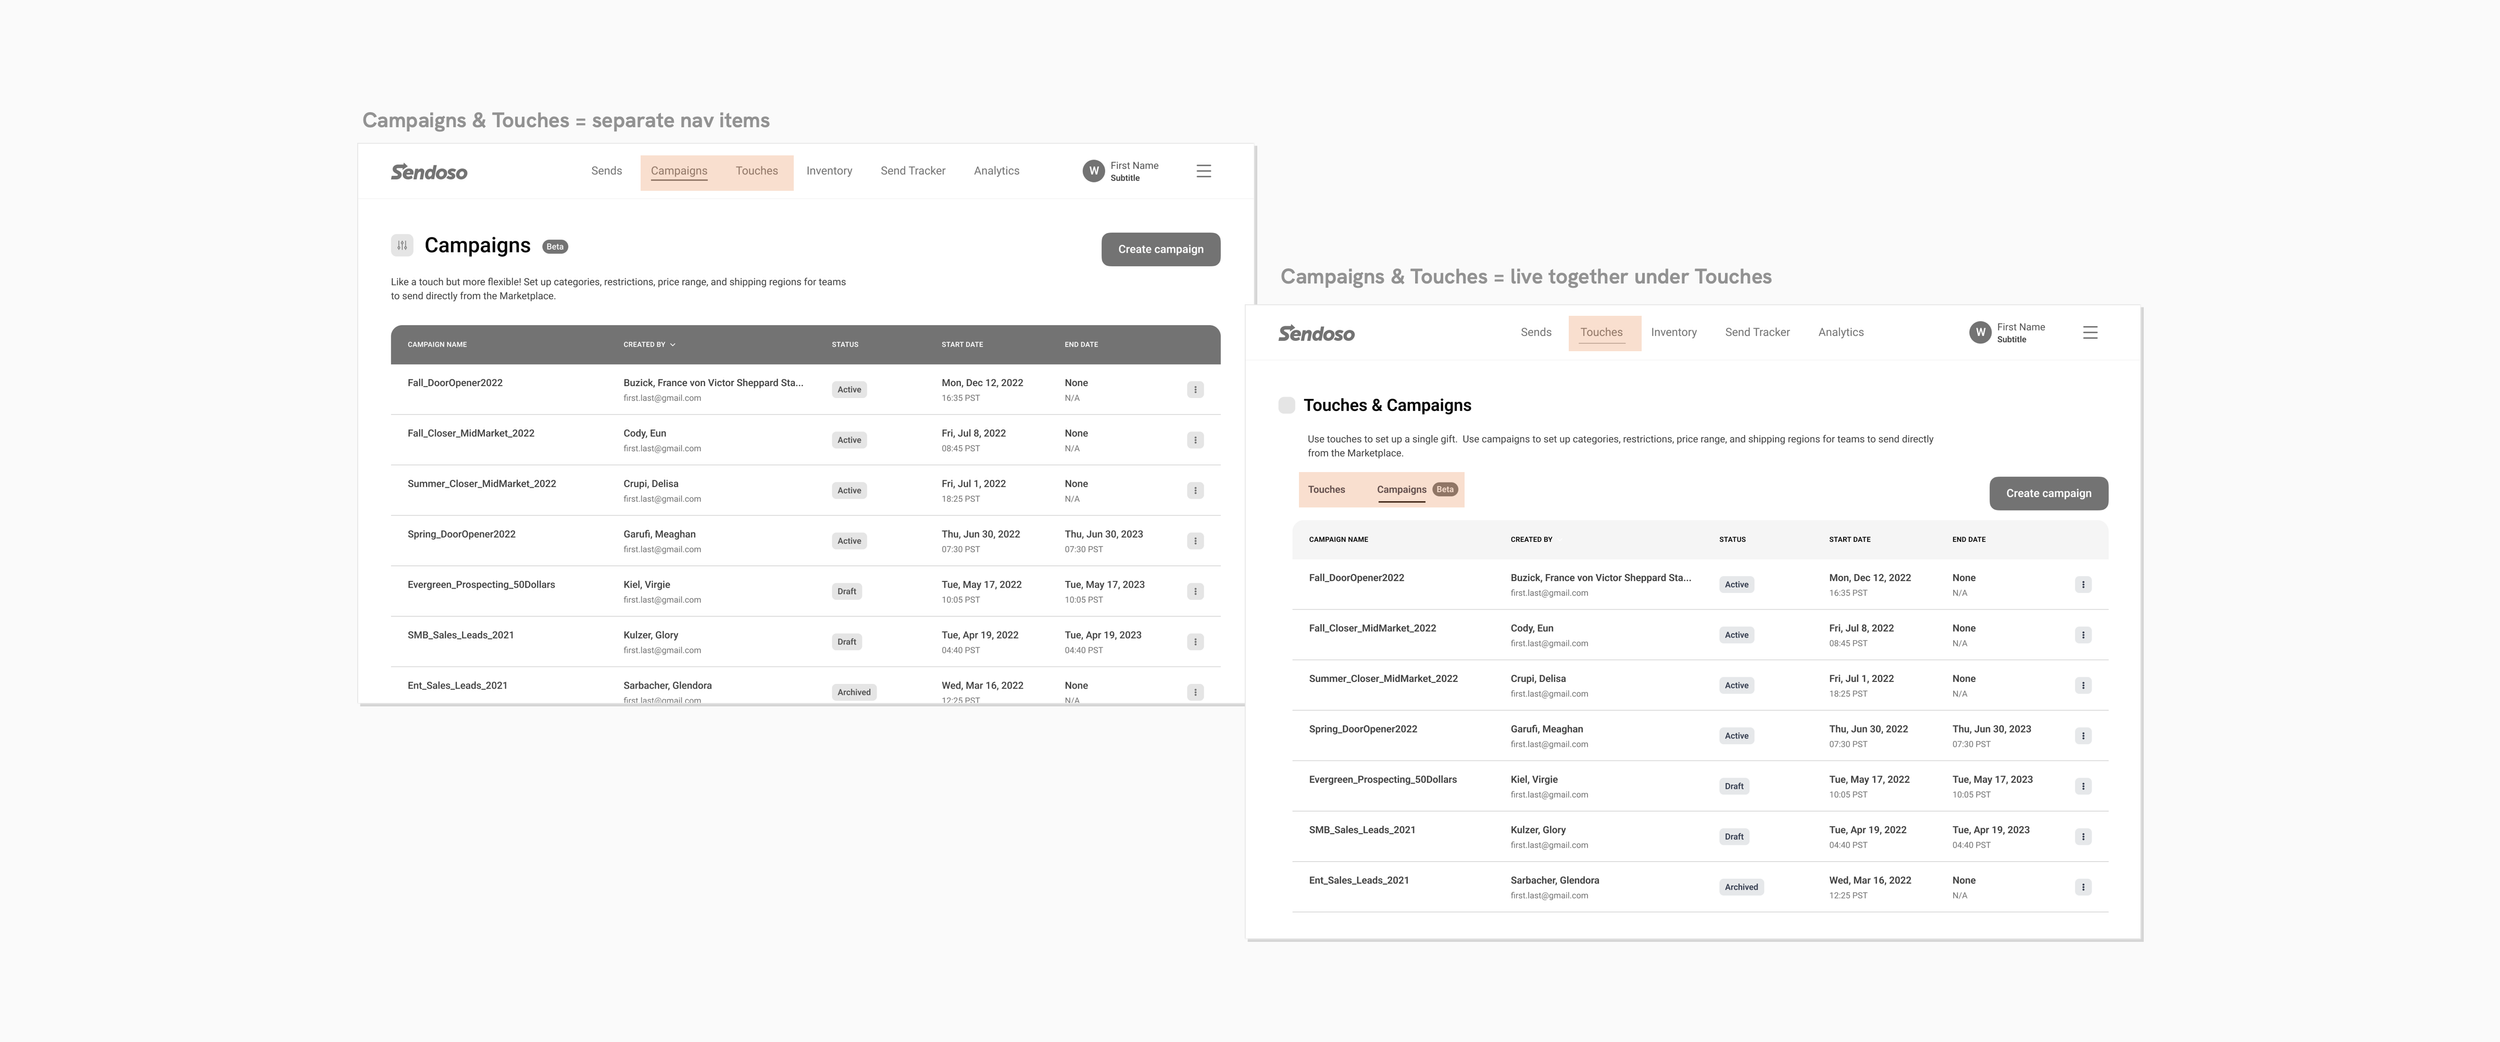Click user avatar W in right mockup
The image size is (2500, 1042).
[1980, 333]
